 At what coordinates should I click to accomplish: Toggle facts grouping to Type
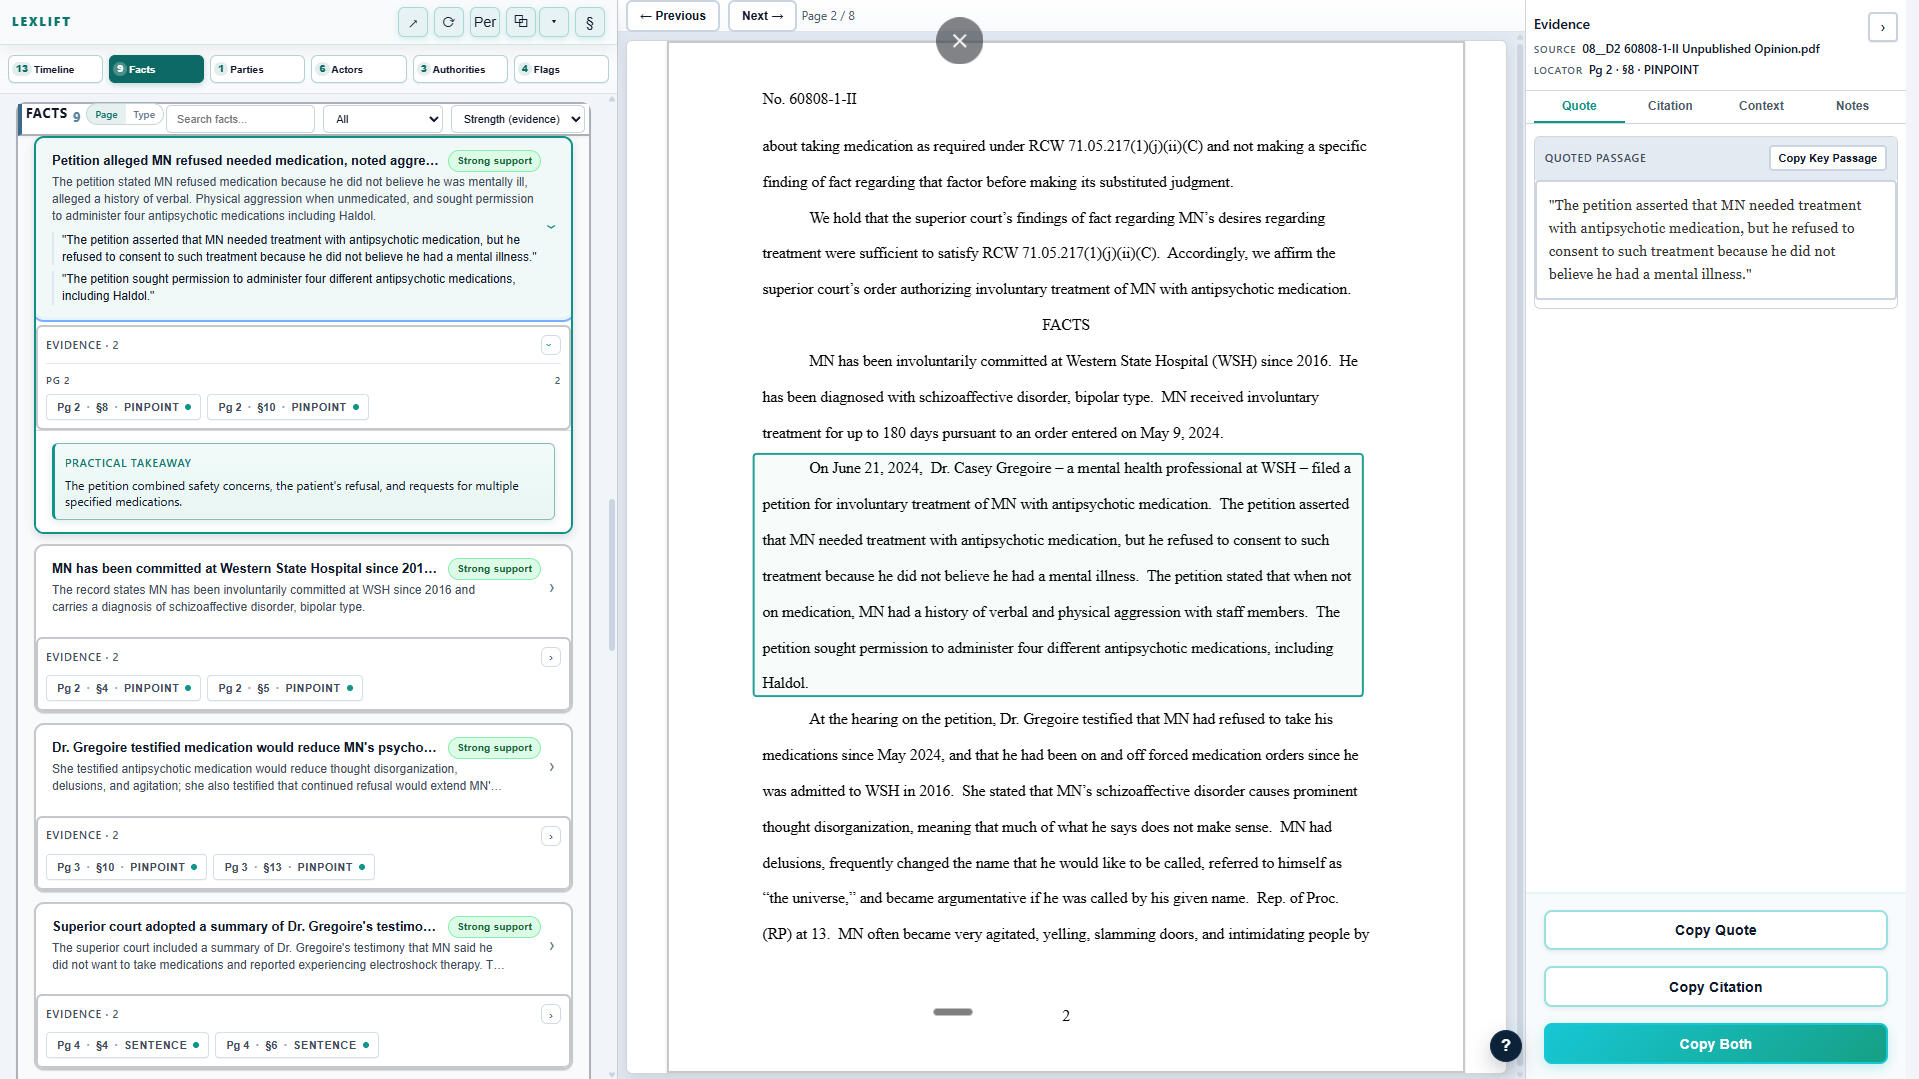tap(144, 115)
